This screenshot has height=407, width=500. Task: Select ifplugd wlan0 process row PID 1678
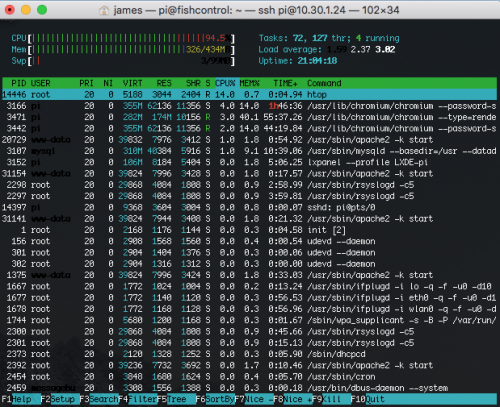(249, 309)
